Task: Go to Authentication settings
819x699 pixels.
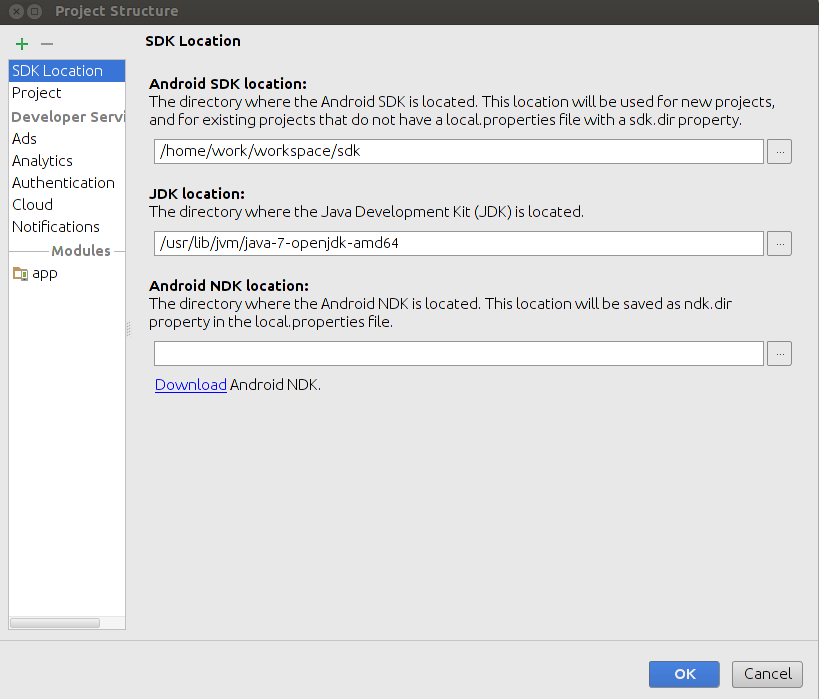Action: (x=63, y=183)
